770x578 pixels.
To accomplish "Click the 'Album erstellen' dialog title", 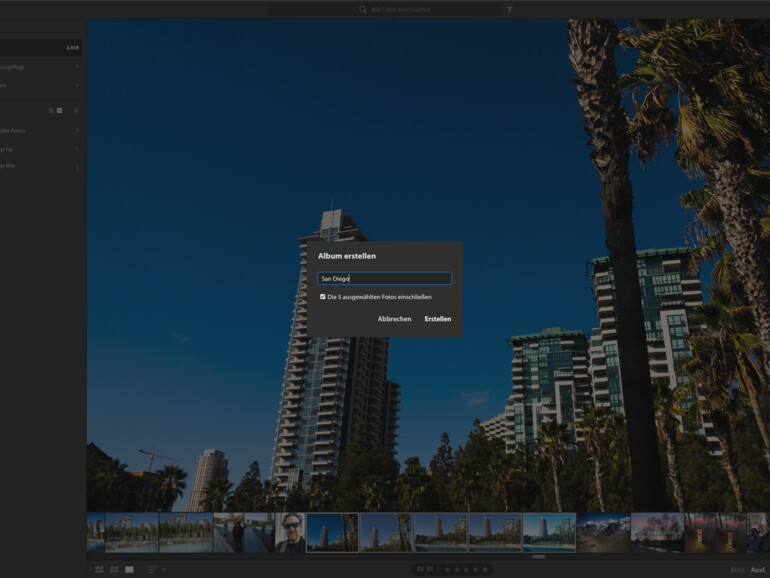I will coord(347,256).
